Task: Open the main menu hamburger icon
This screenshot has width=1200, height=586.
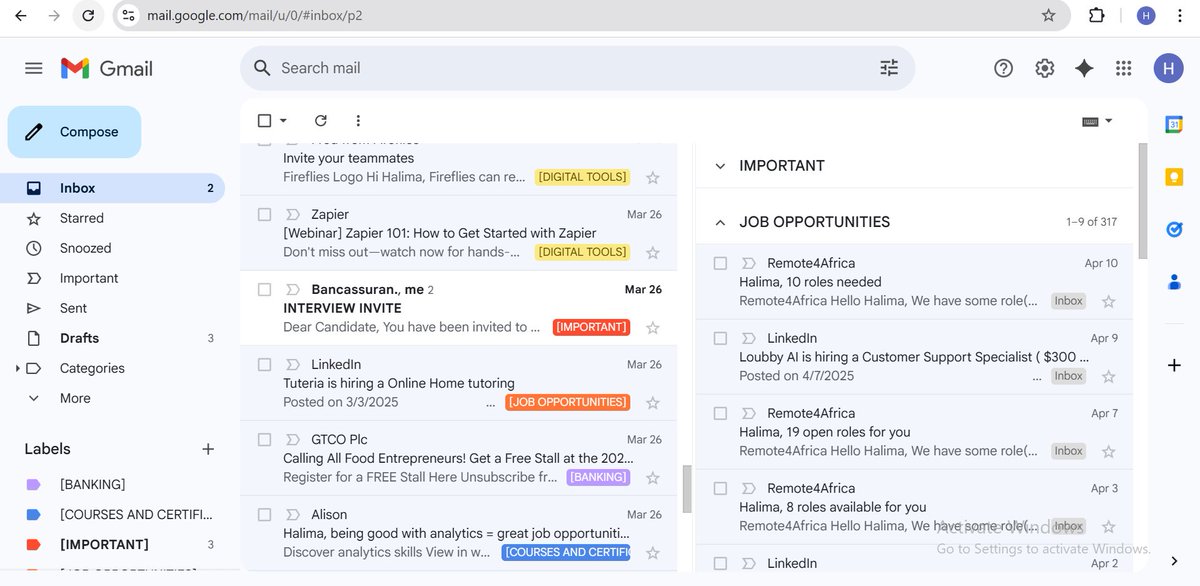Action: click(x=33, y=68)
